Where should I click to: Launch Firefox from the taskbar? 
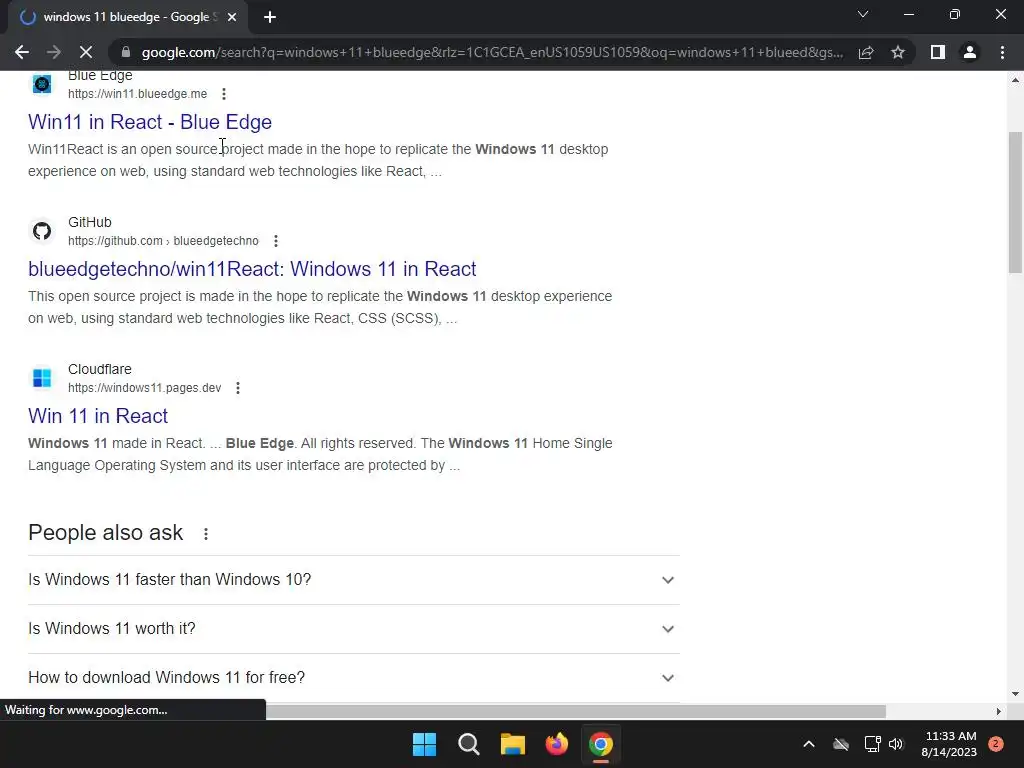pos(557,744)
